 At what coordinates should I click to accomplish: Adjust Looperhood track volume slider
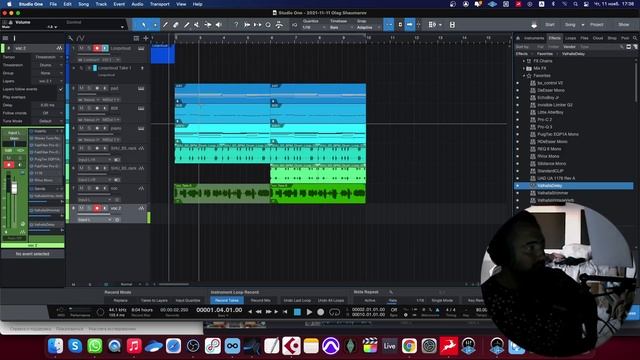pyautogui.click(x=95, y=54)
